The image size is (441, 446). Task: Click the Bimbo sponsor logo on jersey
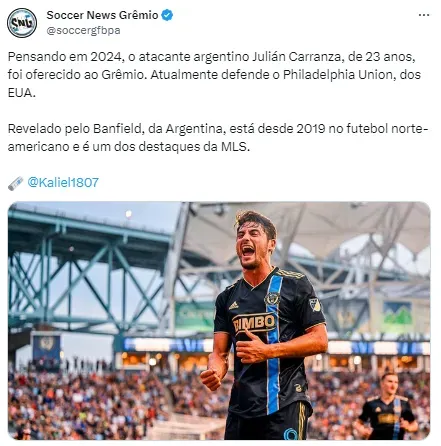click(255, 323)
